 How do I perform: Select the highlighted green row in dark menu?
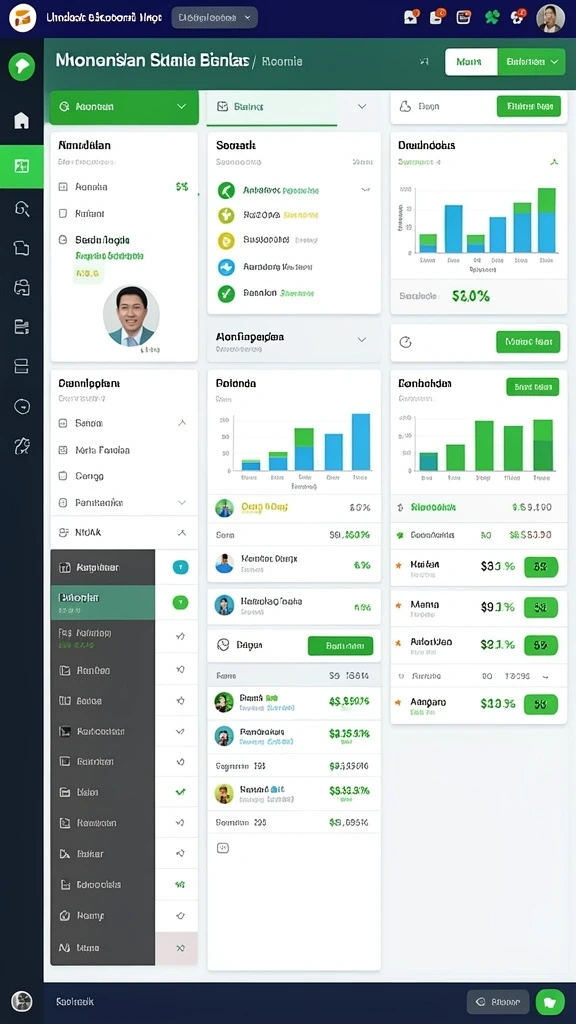(103, 602)
